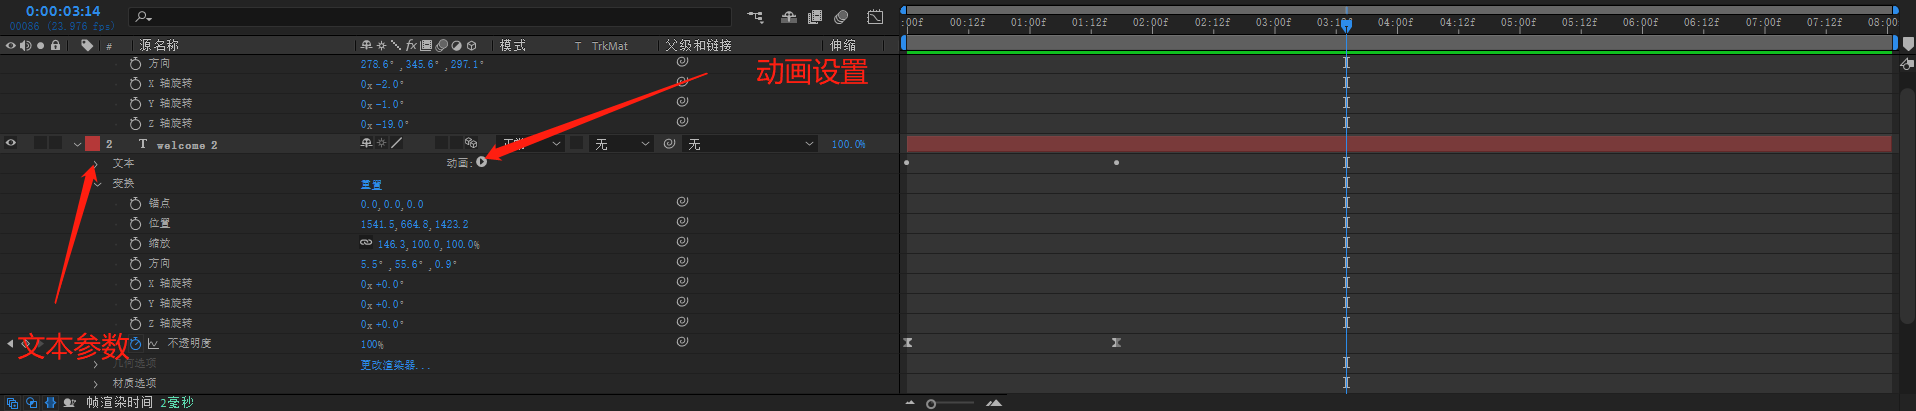The image size is (1916, 411).
Task: Click the 动画 animate play-arrow button
Action: point(482,162)
